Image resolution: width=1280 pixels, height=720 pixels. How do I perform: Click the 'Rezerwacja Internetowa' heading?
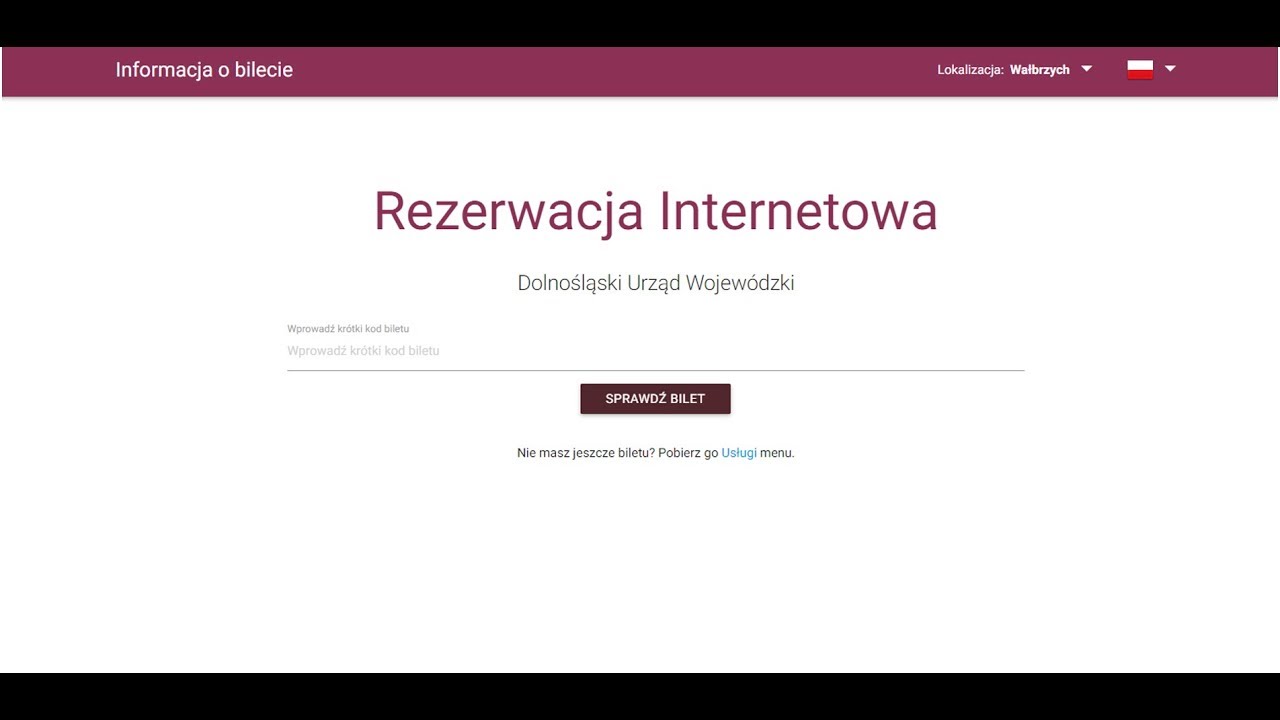pyautogui.click(x=656, y=211)
